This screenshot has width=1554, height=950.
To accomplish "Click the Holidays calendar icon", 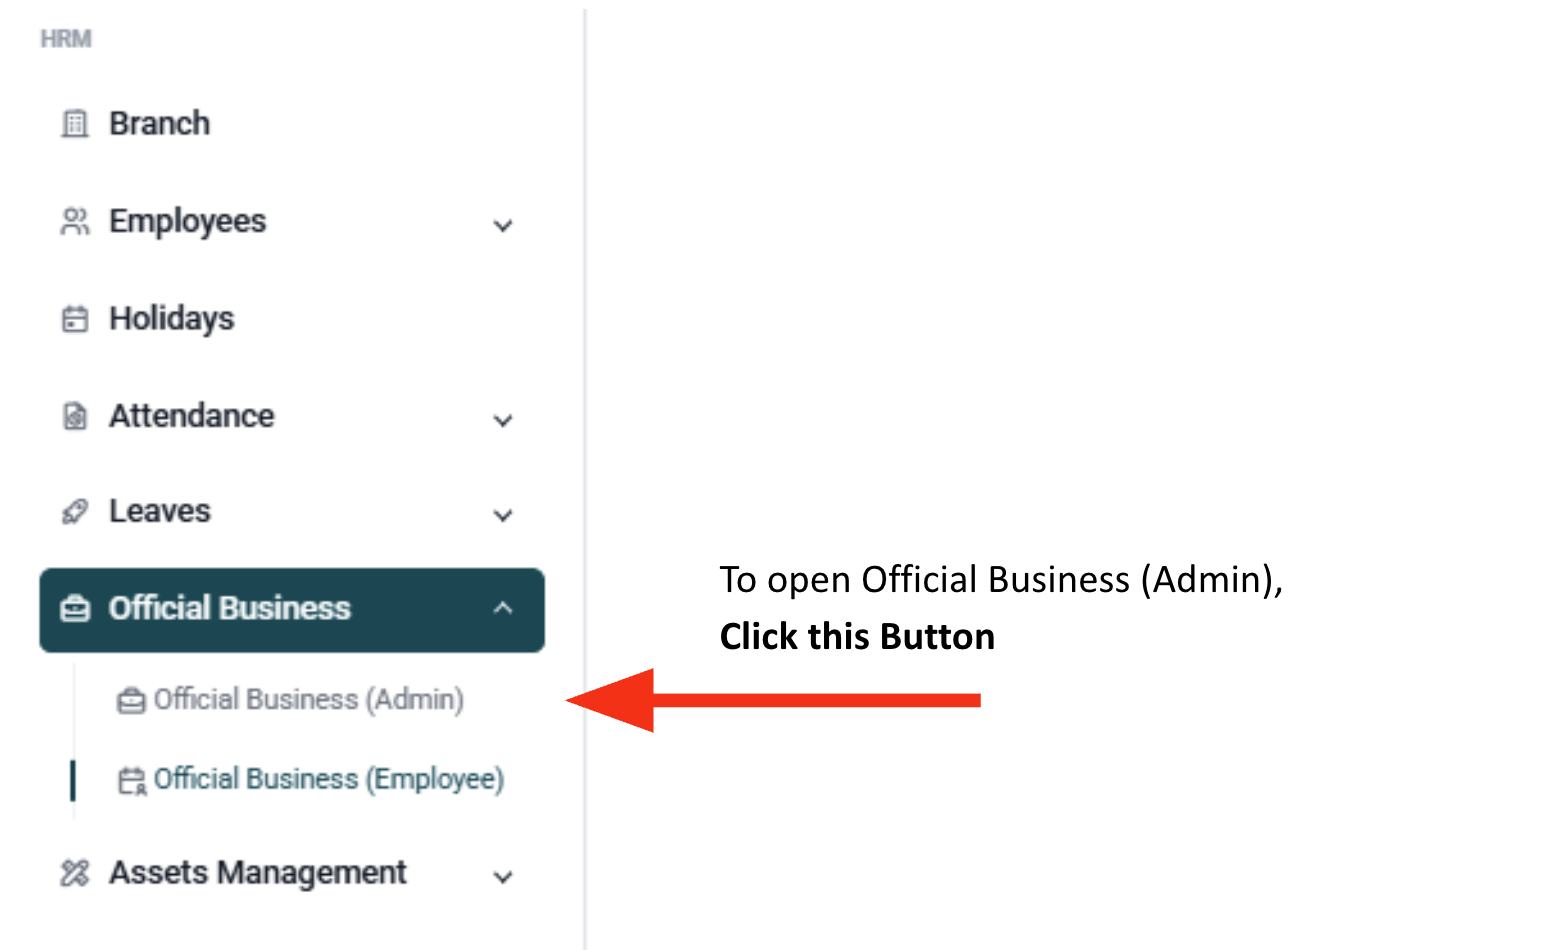I will point(75,319).
